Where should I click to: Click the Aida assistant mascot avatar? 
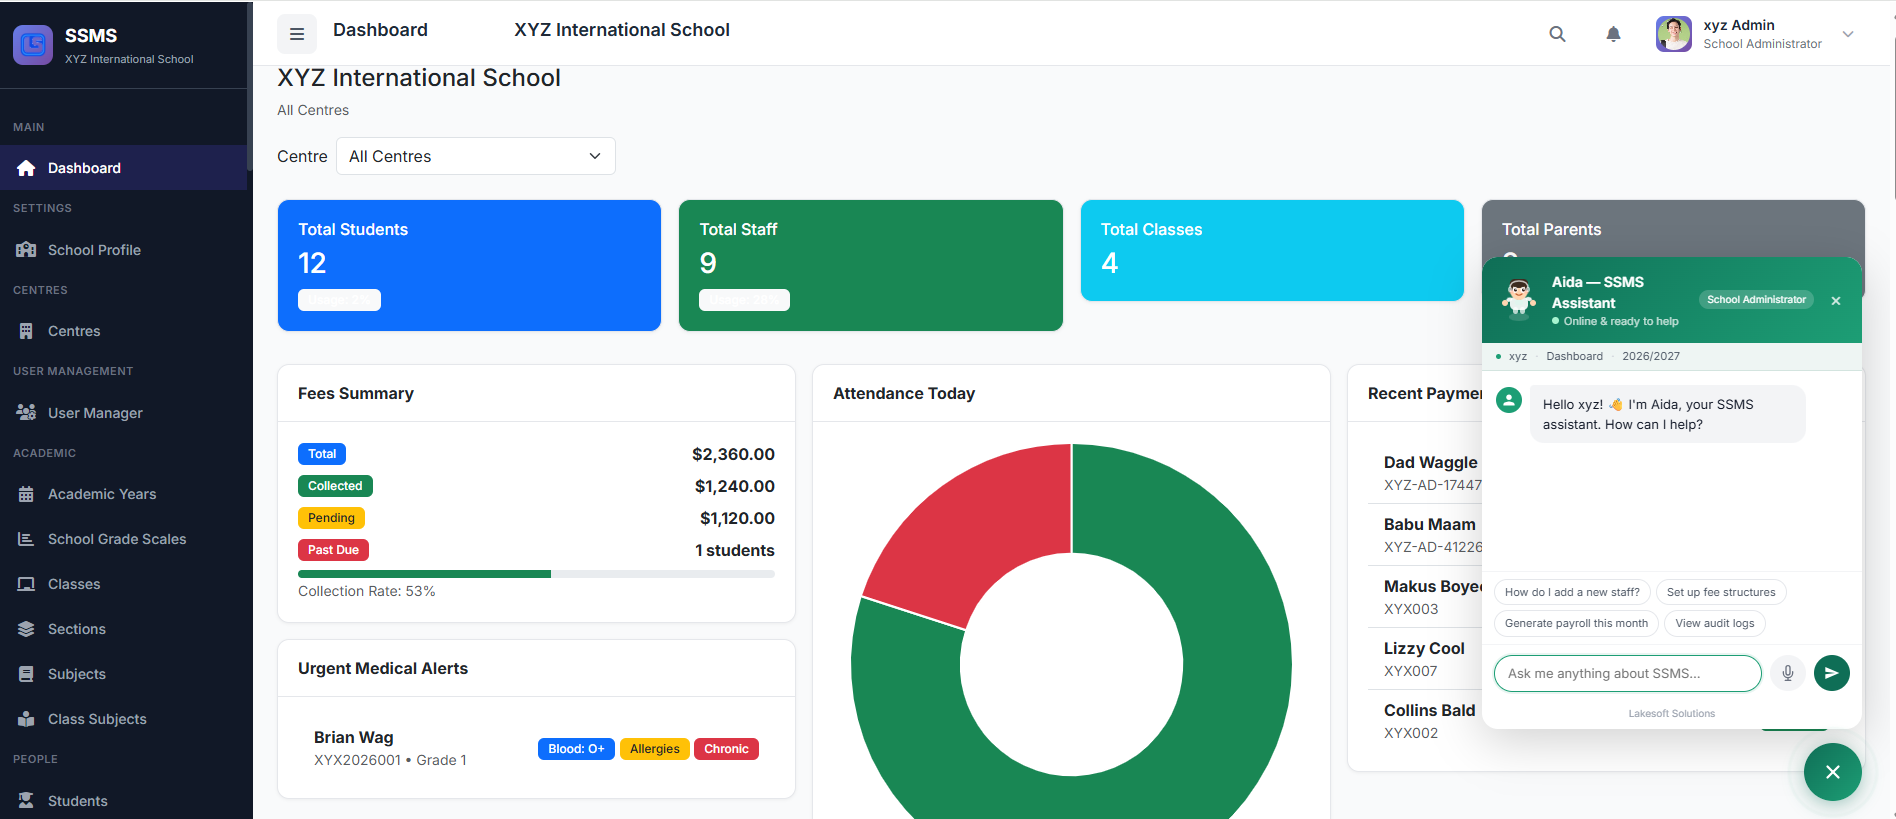coord(1519,299)
